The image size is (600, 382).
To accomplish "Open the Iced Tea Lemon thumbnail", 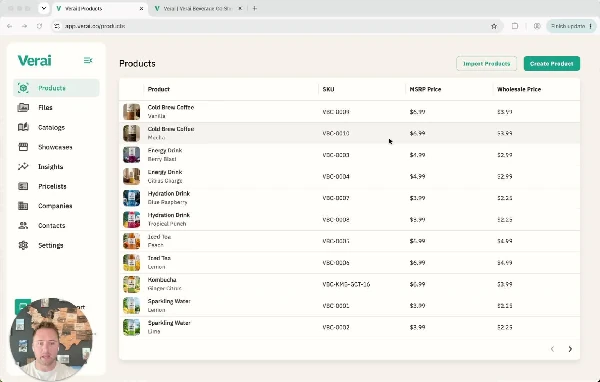I will pyautogui.click(x=131, y=263).
